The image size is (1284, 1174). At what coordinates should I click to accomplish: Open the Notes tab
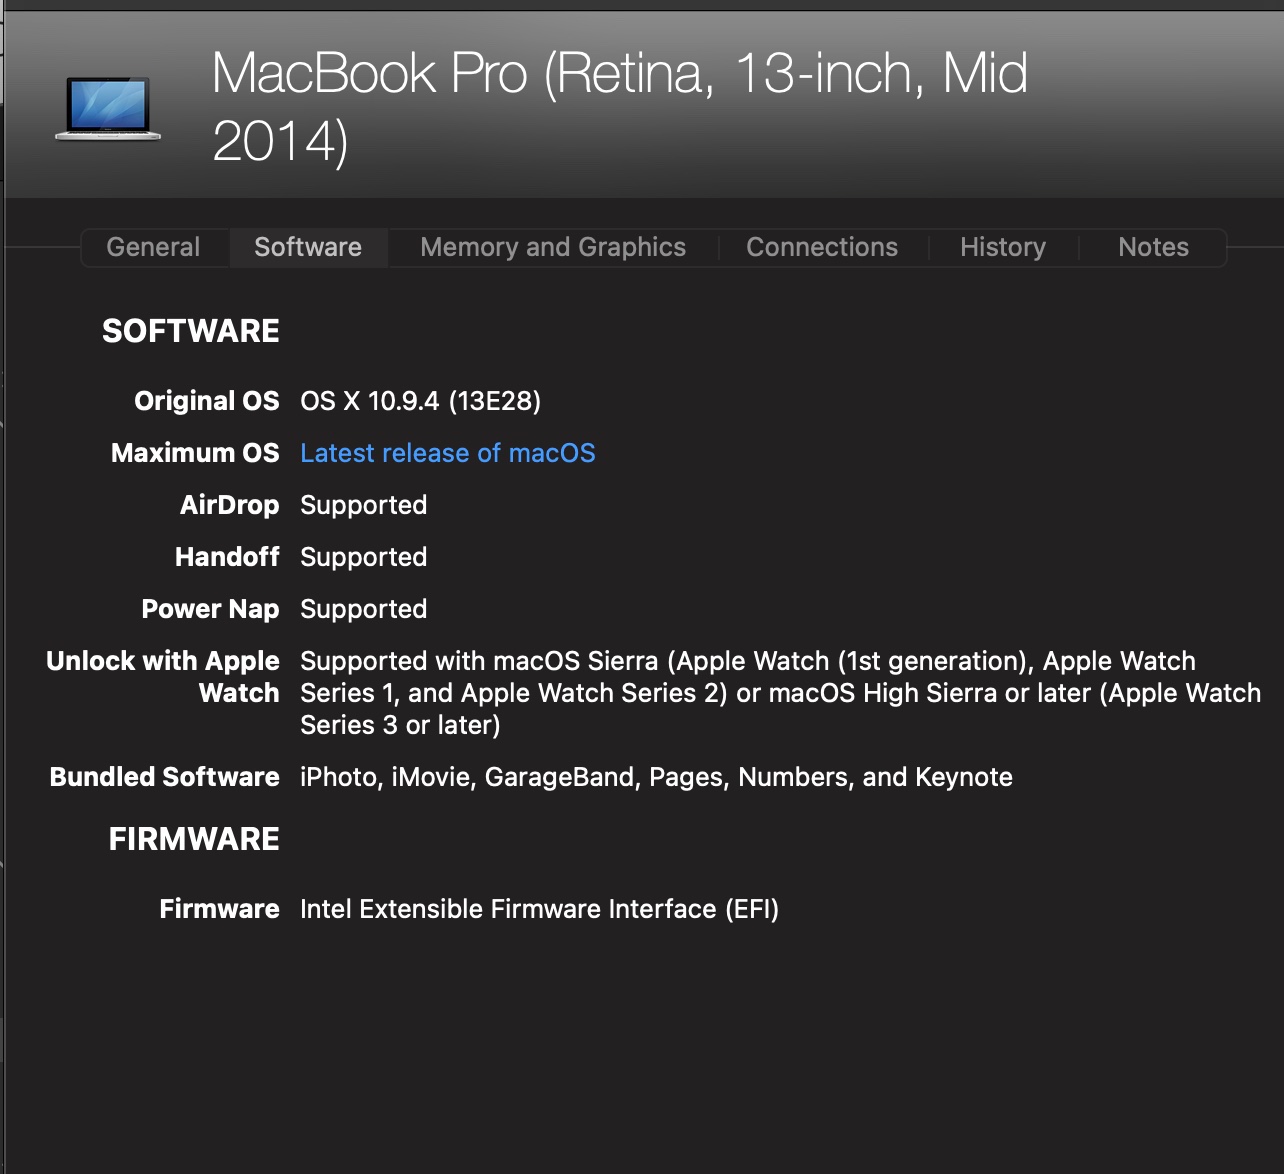(1153, 247)
